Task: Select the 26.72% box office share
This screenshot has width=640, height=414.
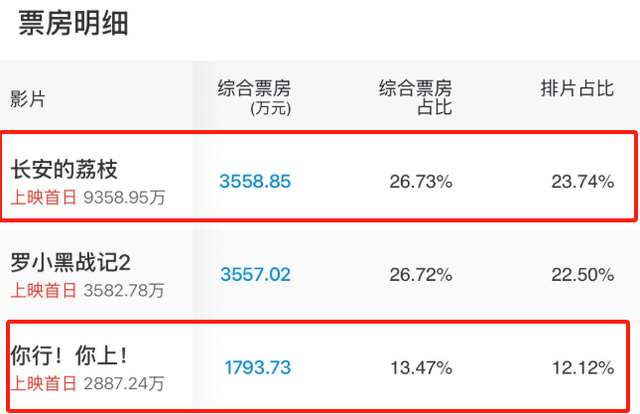Action: click(421, 275)
